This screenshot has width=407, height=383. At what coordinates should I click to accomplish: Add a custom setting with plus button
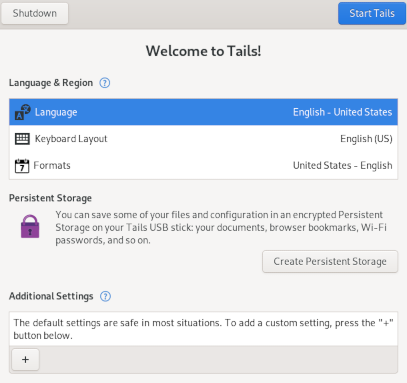tap(25, 359)
